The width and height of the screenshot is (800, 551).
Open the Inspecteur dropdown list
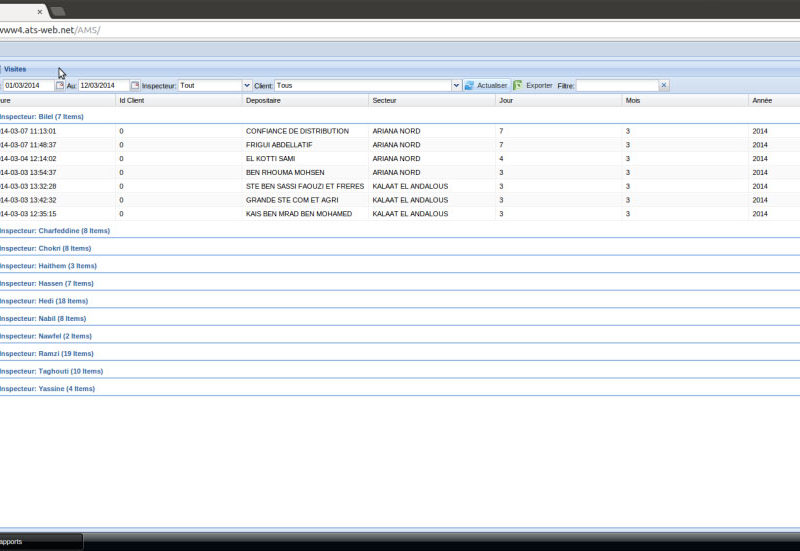pos(247,86)
